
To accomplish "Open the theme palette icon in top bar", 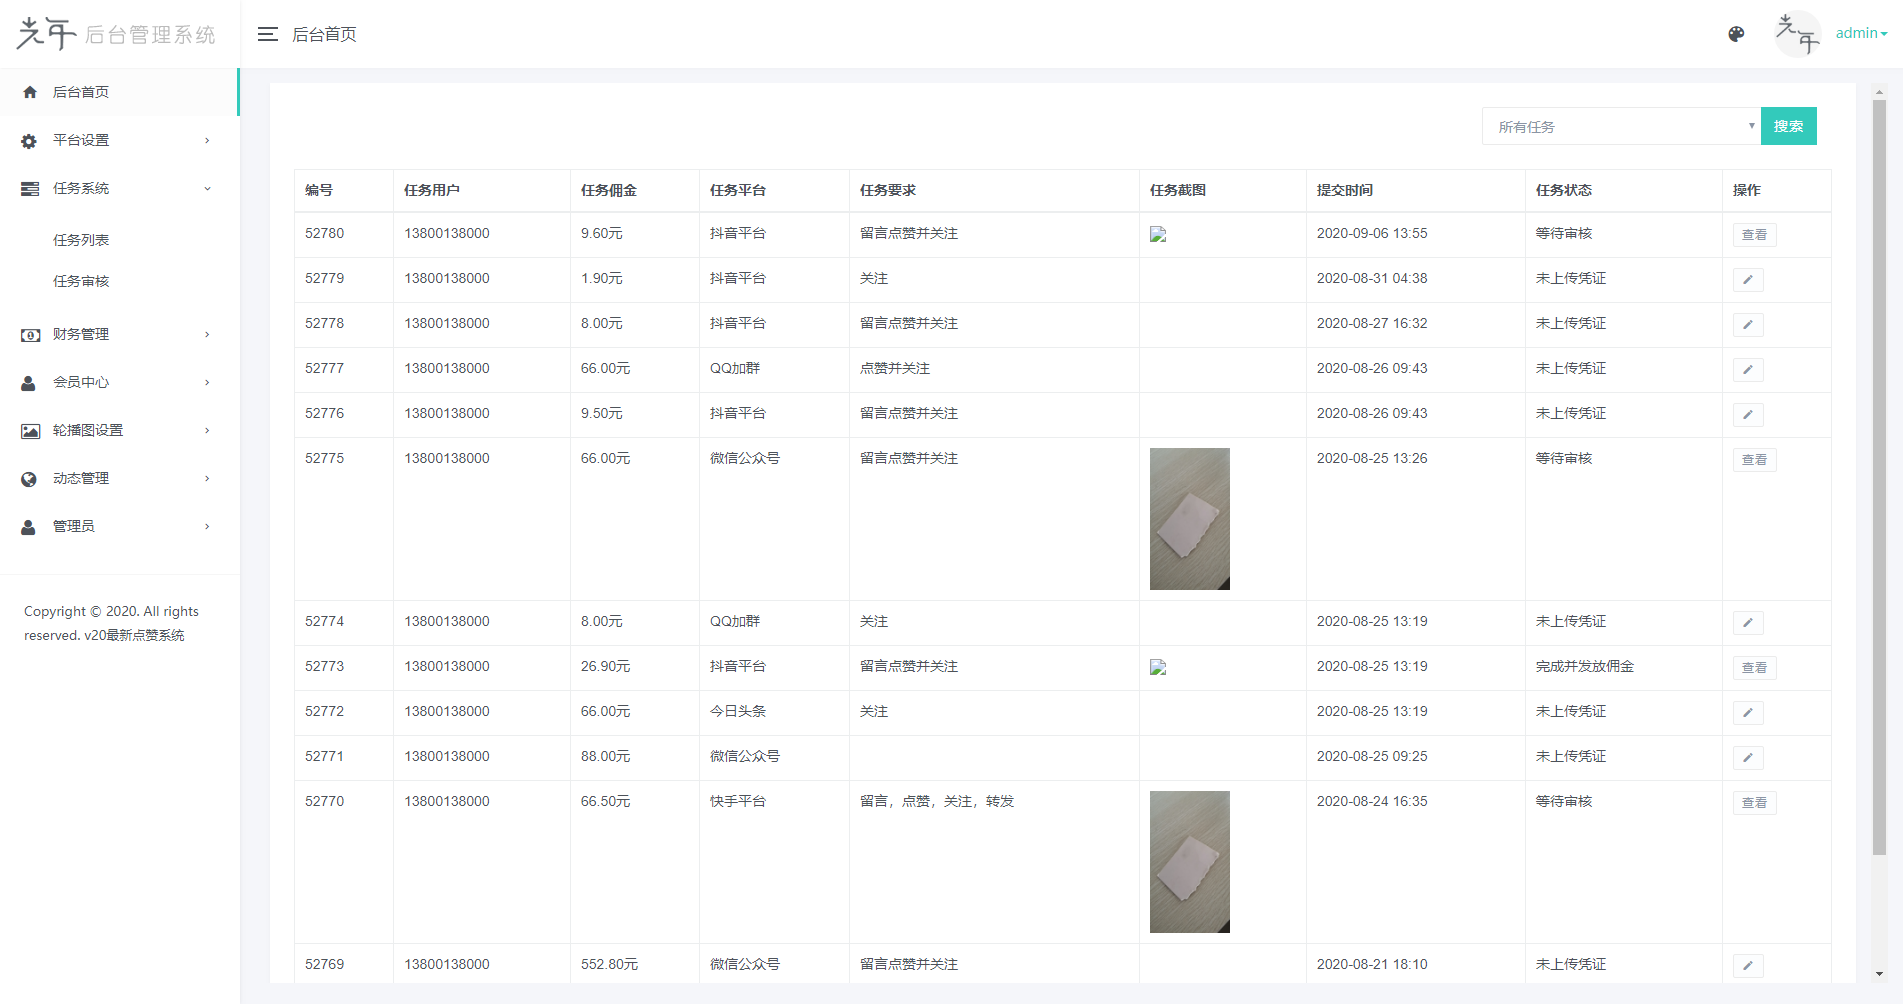I will (x=1735, y=33).
